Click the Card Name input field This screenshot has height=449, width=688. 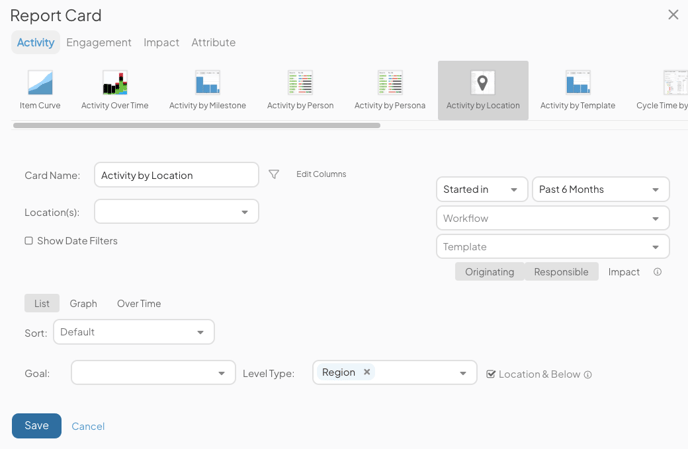(176, 175)
